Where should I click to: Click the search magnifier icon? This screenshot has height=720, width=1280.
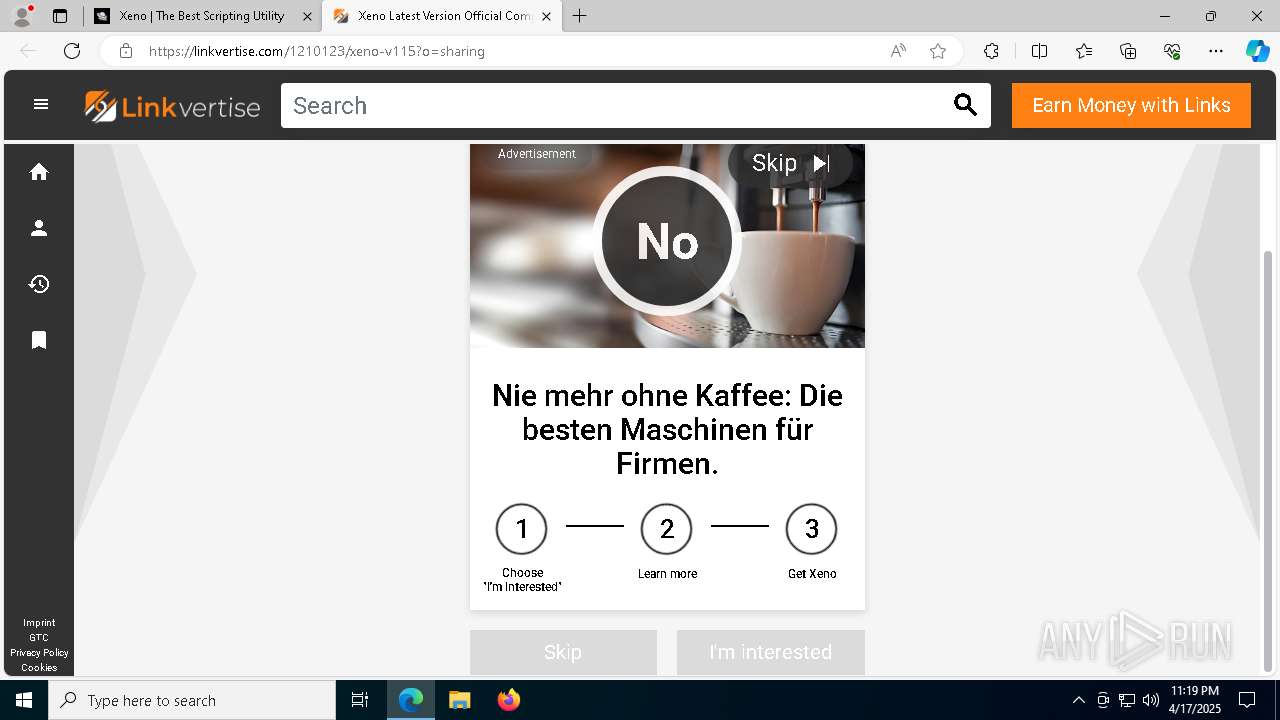click(965, 105)
